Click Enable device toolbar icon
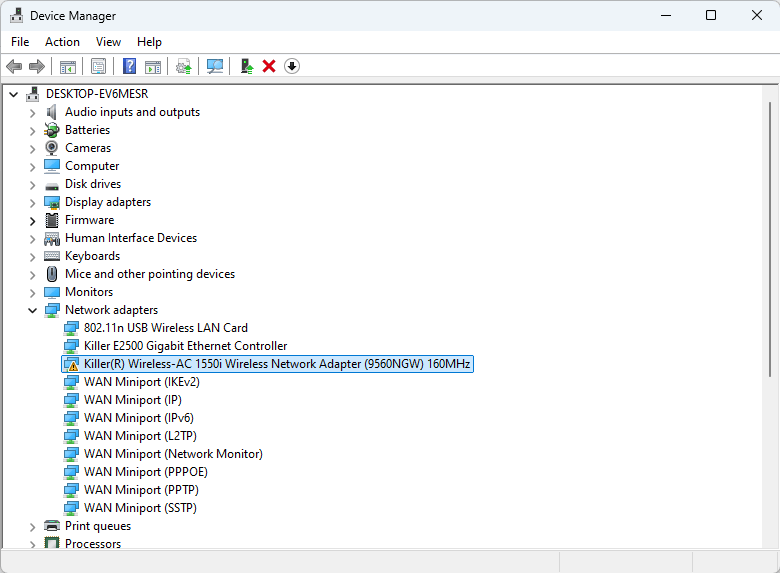The width and height of the screenshot is (780, 573). [247, 66]
